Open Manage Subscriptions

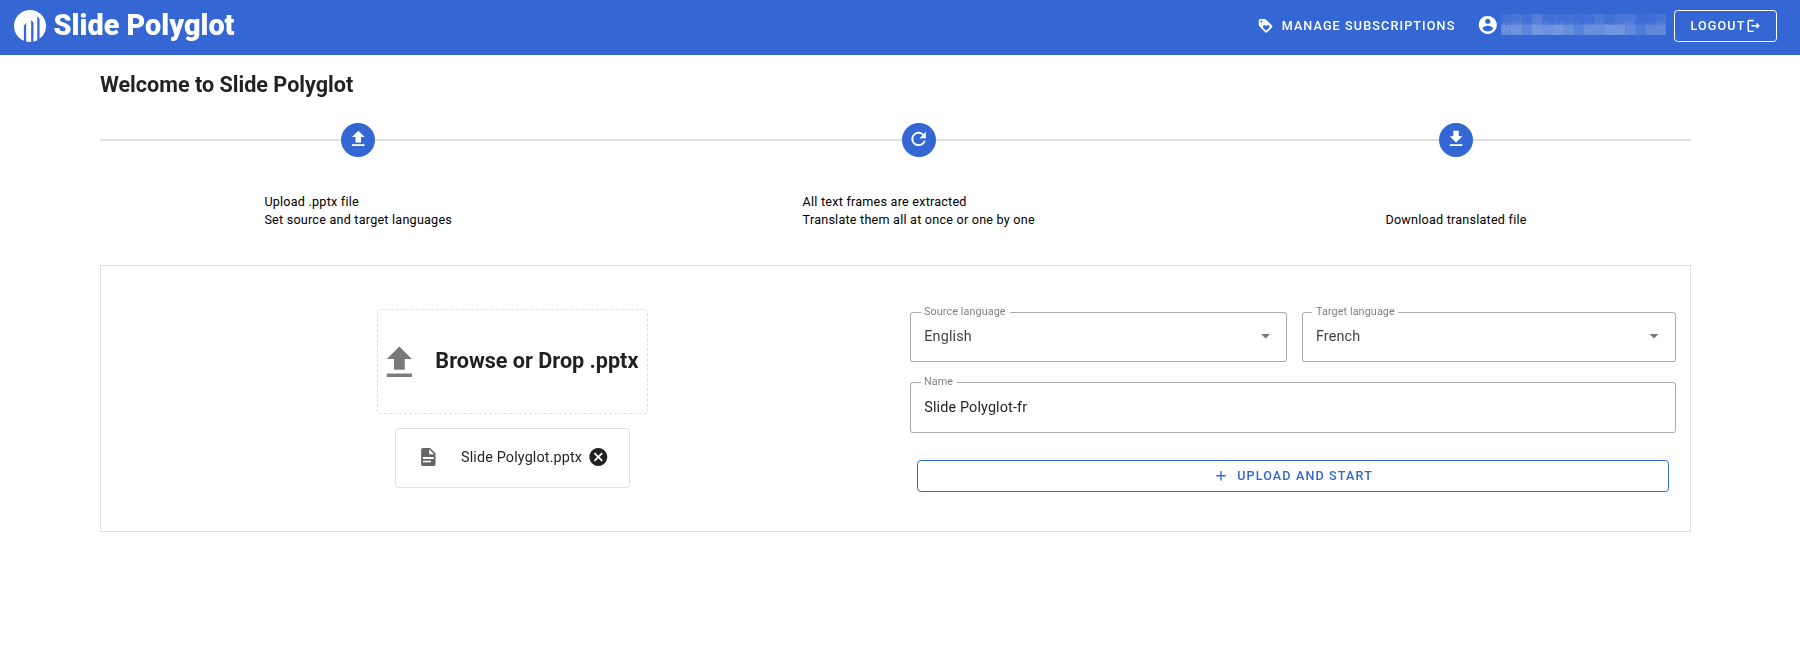pos(1367,26)
